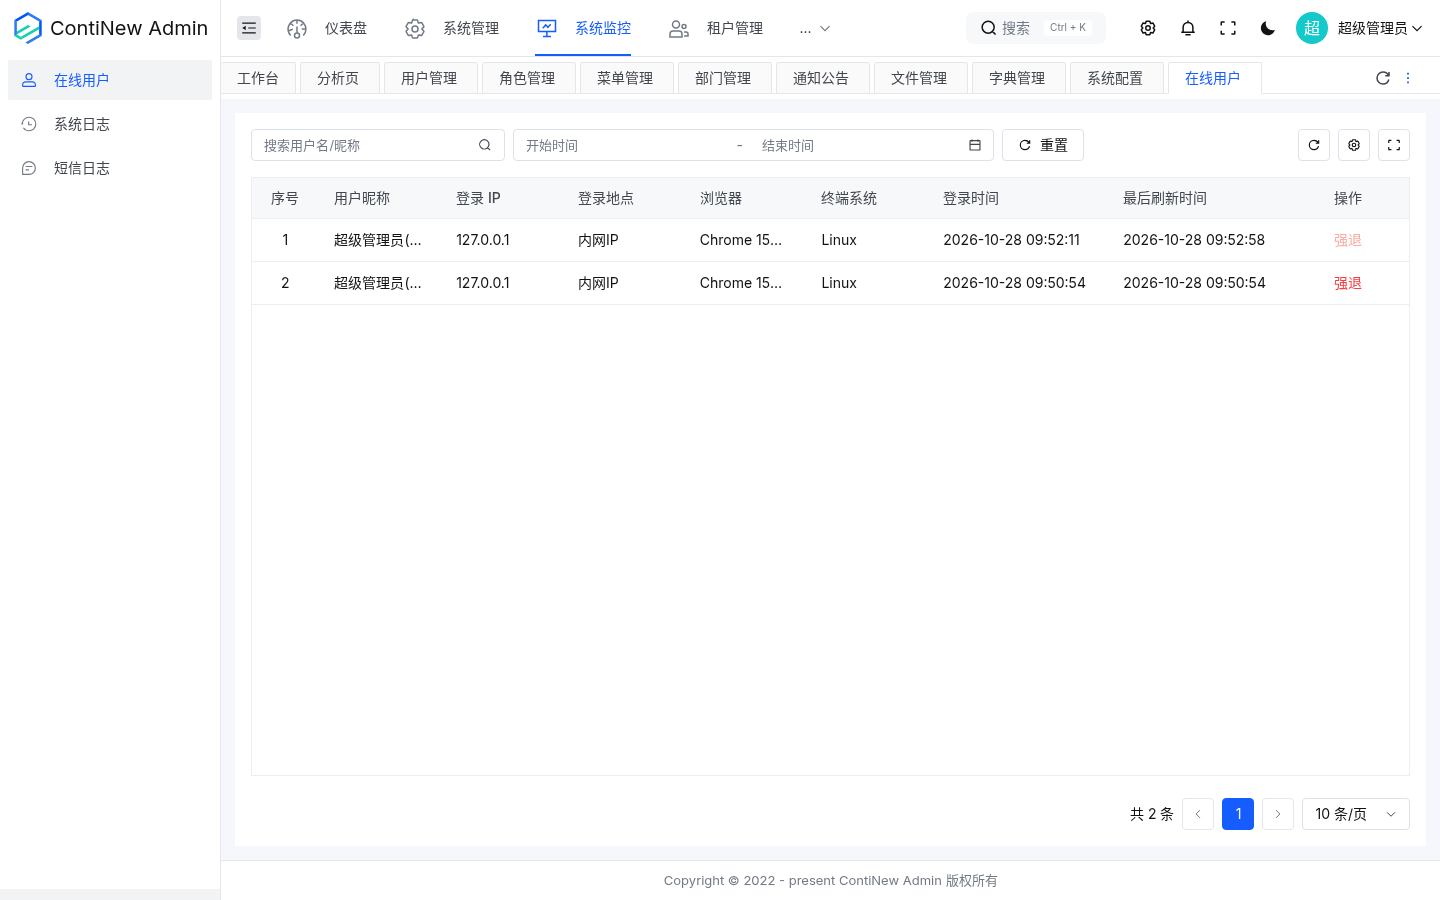Switch to the 部门管理 tab
The width and height of the screenshot is (1440, 900).
click(723, 78)
